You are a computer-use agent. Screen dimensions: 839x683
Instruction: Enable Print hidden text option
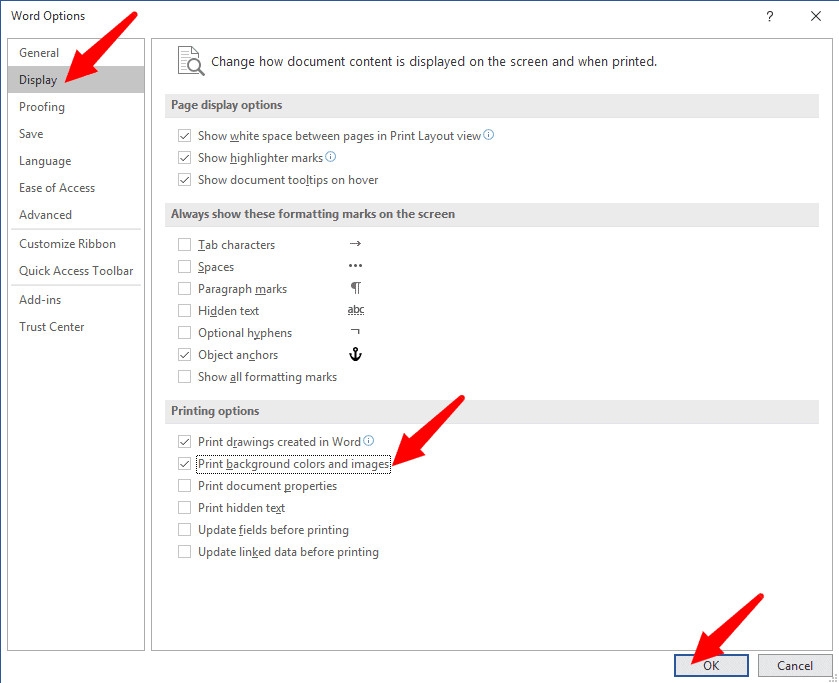click(184, 508)
